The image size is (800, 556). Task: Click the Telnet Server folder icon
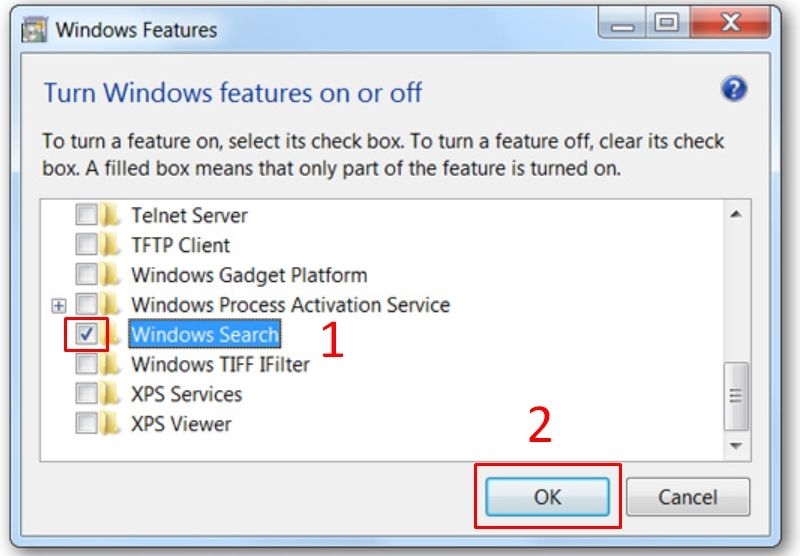tap(112, 215)
